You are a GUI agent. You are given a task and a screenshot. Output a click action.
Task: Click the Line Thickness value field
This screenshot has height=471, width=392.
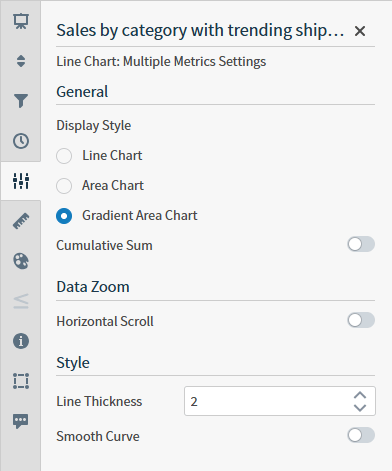[280, 401]
